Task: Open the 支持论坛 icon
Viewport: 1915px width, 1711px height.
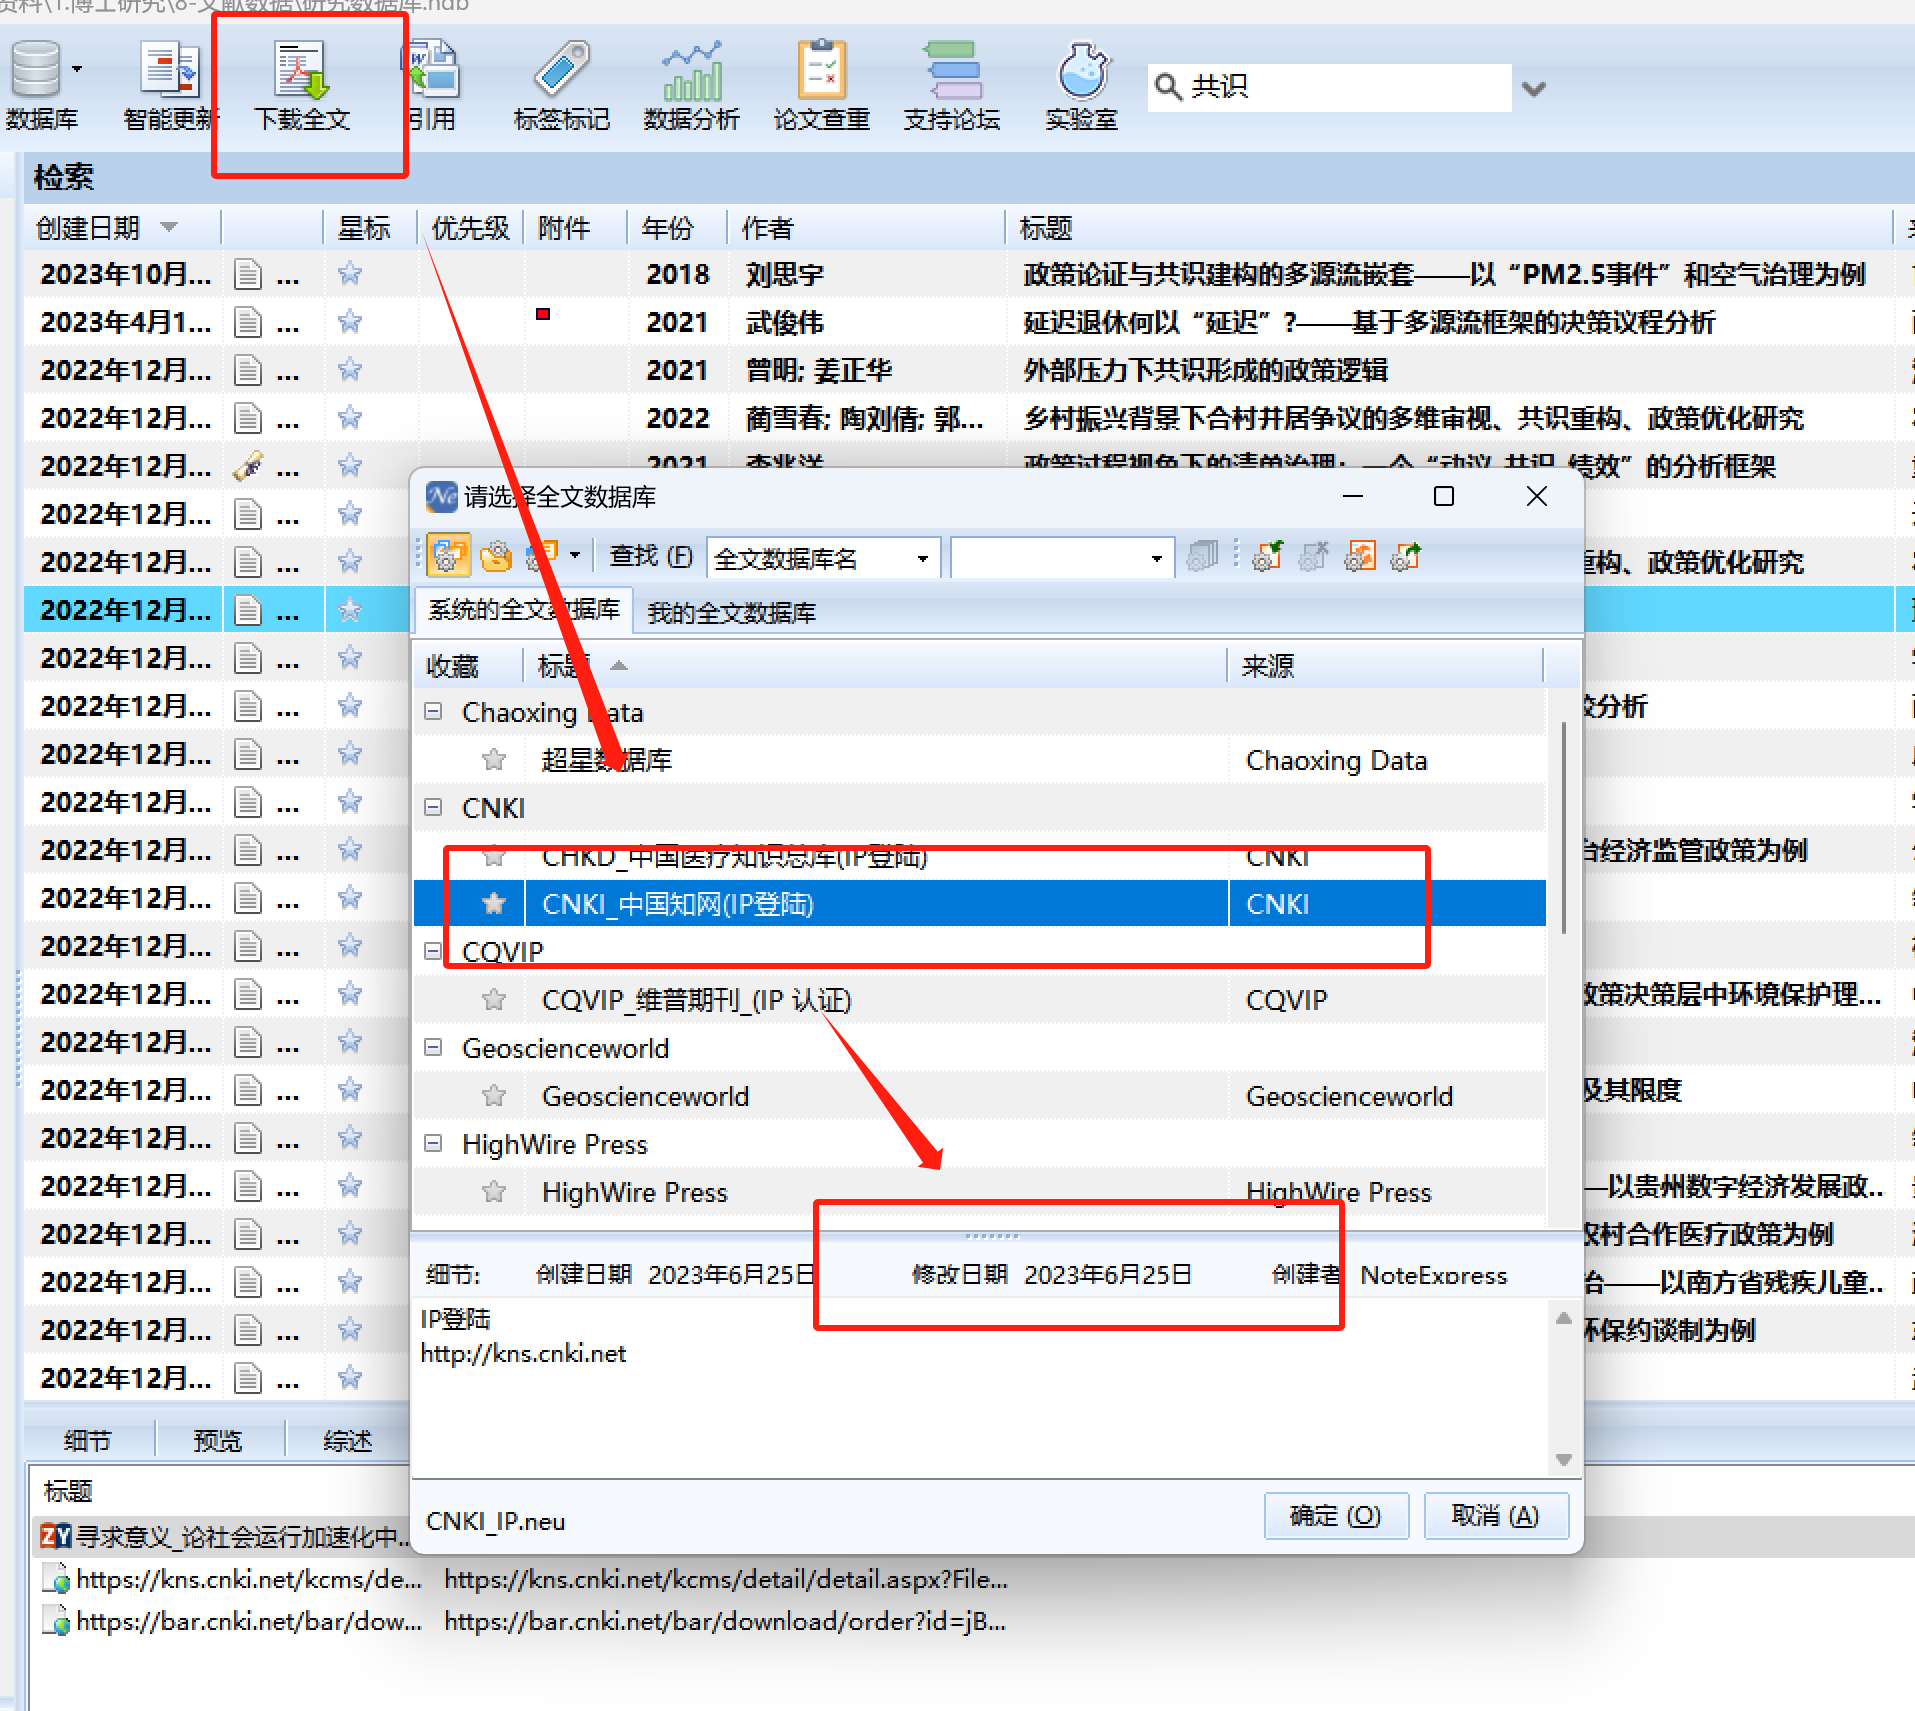Action: (x=952, y=70)
